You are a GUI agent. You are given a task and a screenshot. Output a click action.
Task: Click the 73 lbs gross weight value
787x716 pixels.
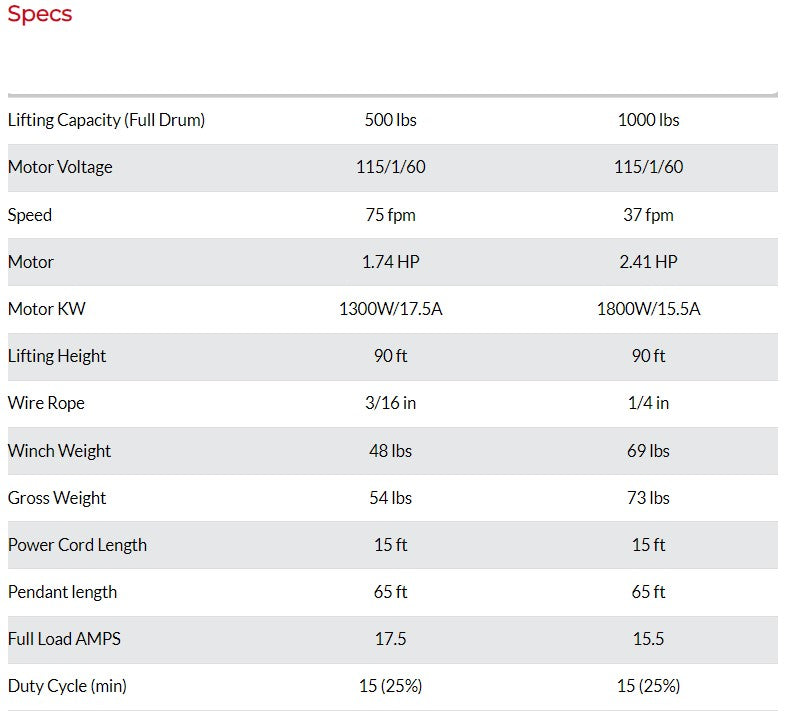point(649,498)
